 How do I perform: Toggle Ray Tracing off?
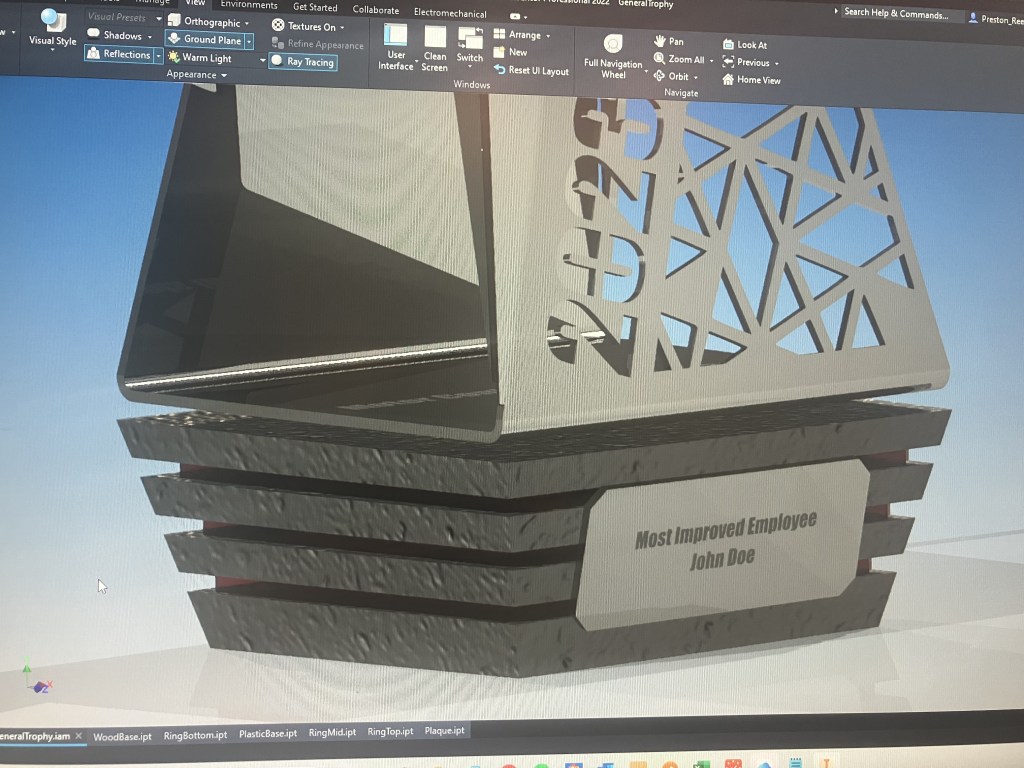[x=303, y=62]
